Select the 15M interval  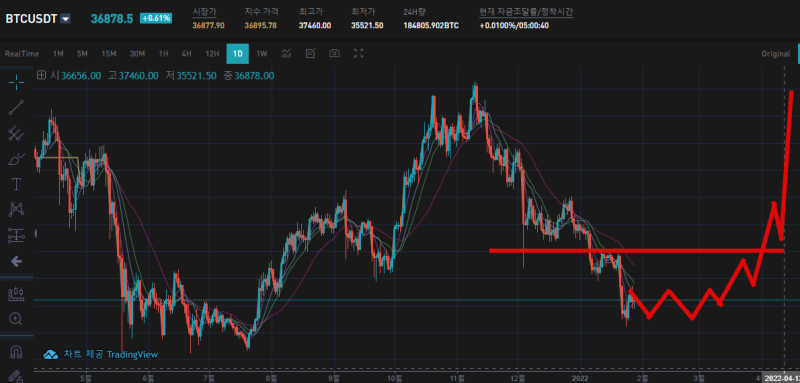109,54
